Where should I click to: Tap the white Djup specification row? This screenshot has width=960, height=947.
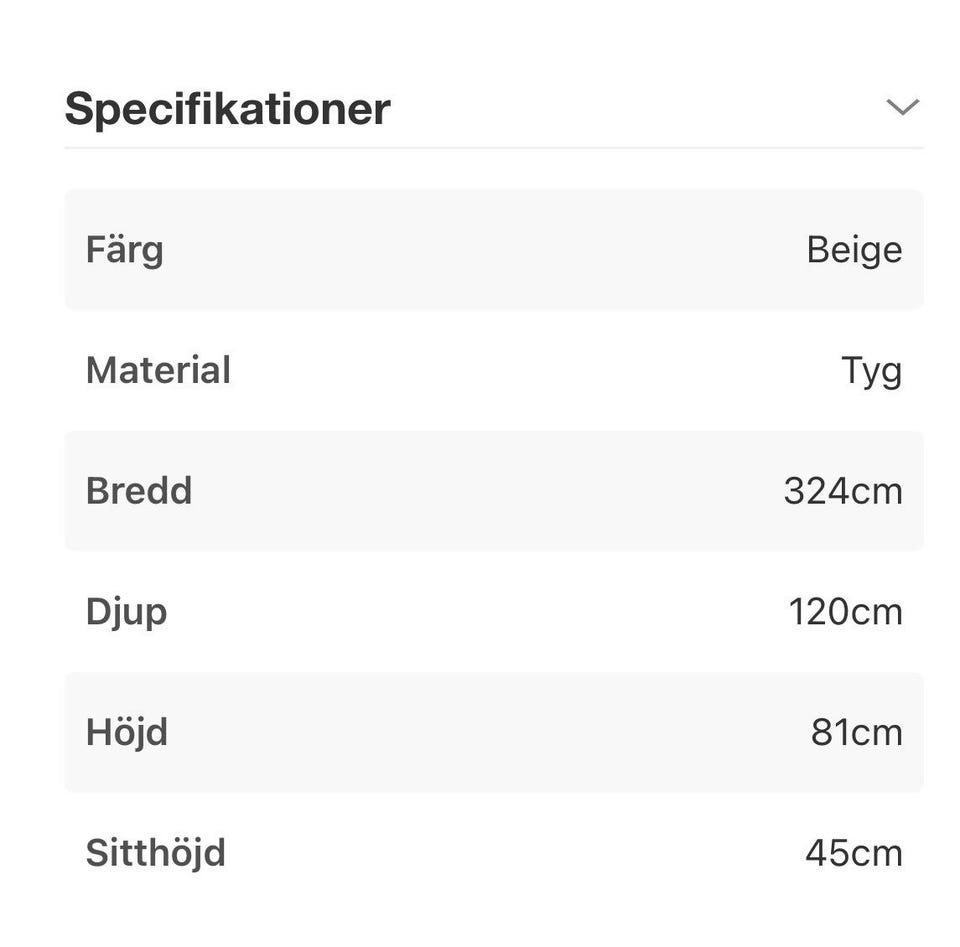494,612
